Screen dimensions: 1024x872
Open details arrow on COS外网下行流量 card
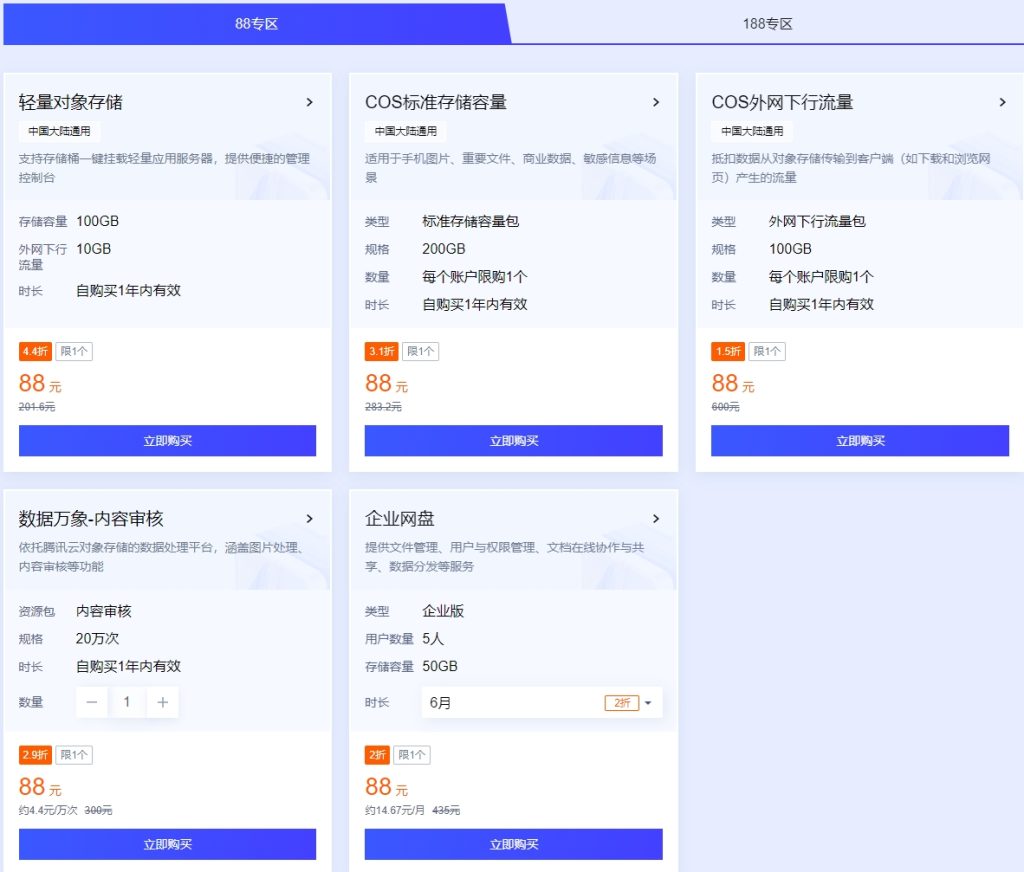click(1003, 102)
